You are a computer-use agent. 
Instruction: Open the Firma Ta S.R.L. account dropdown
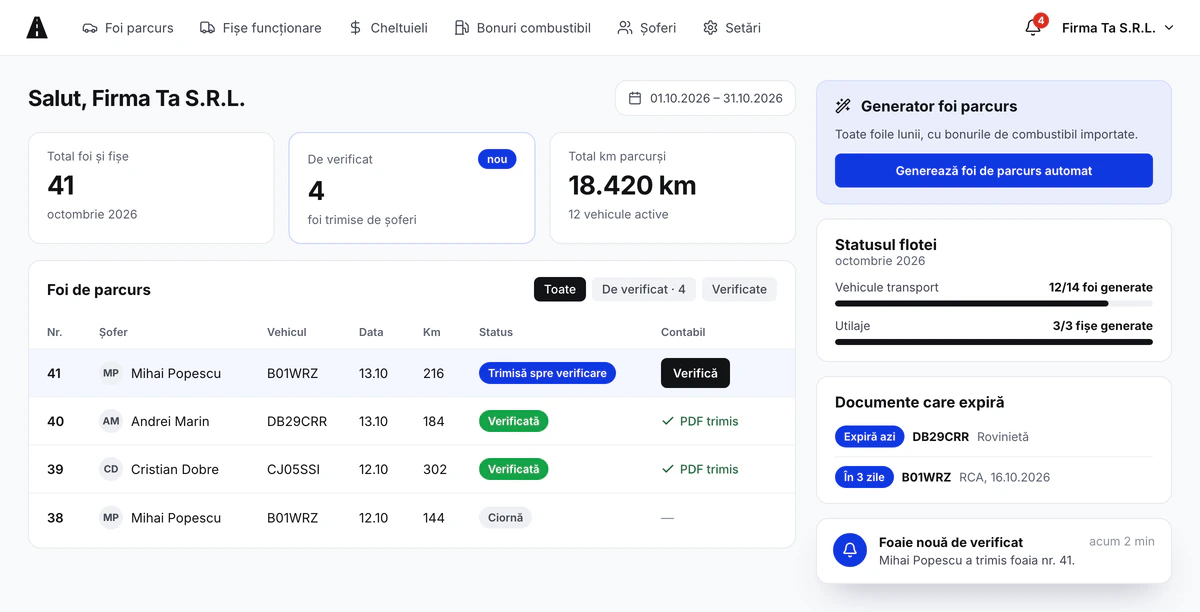[1117, 28]
